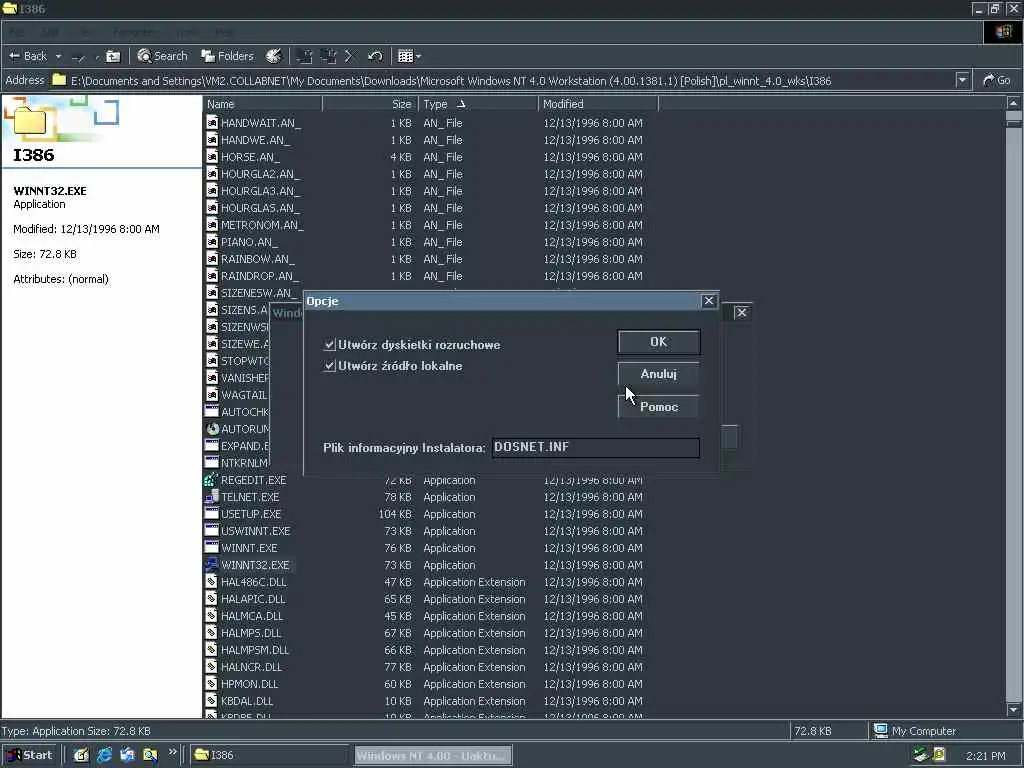Click the AUTORUN CD icon
This screenshot has width=1024, height=768.
(x=212, y=429)
